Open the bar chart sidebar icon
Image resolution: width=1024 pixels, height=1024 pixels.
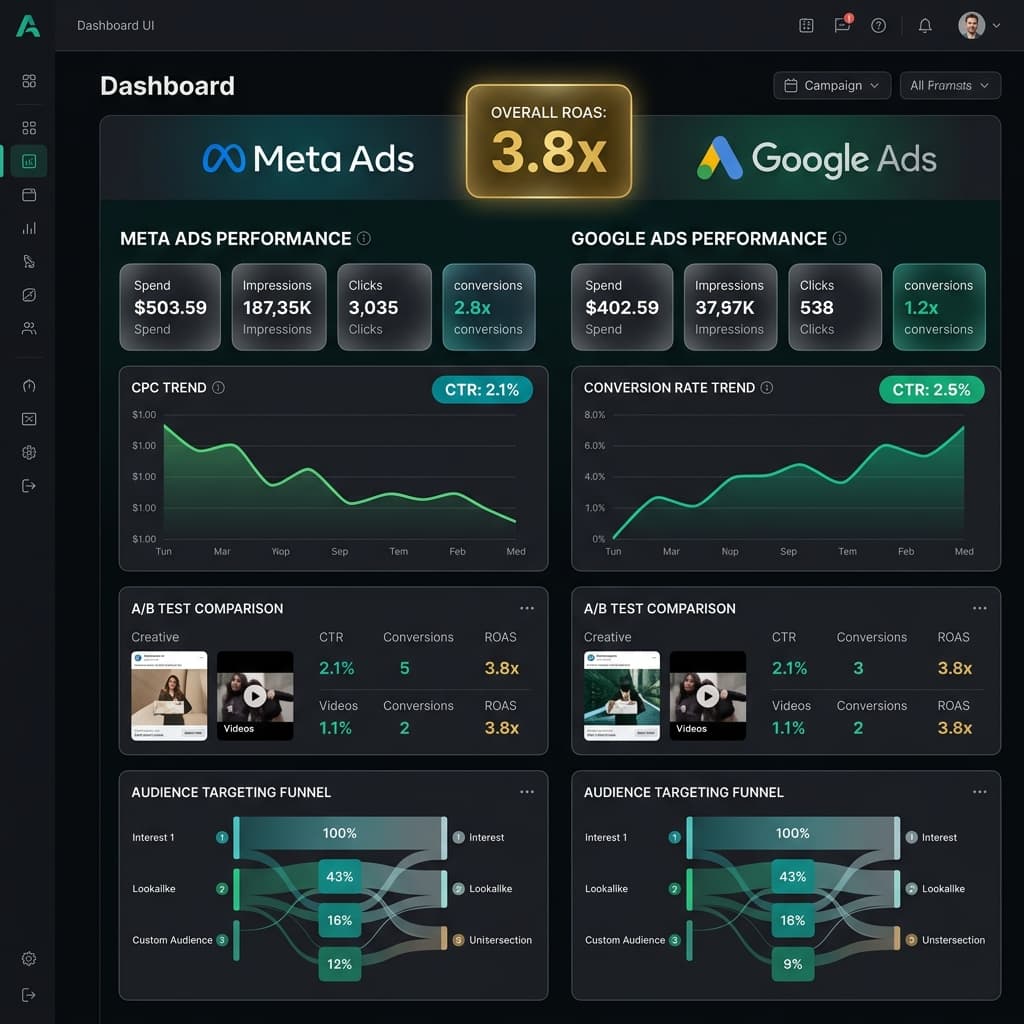29,228
